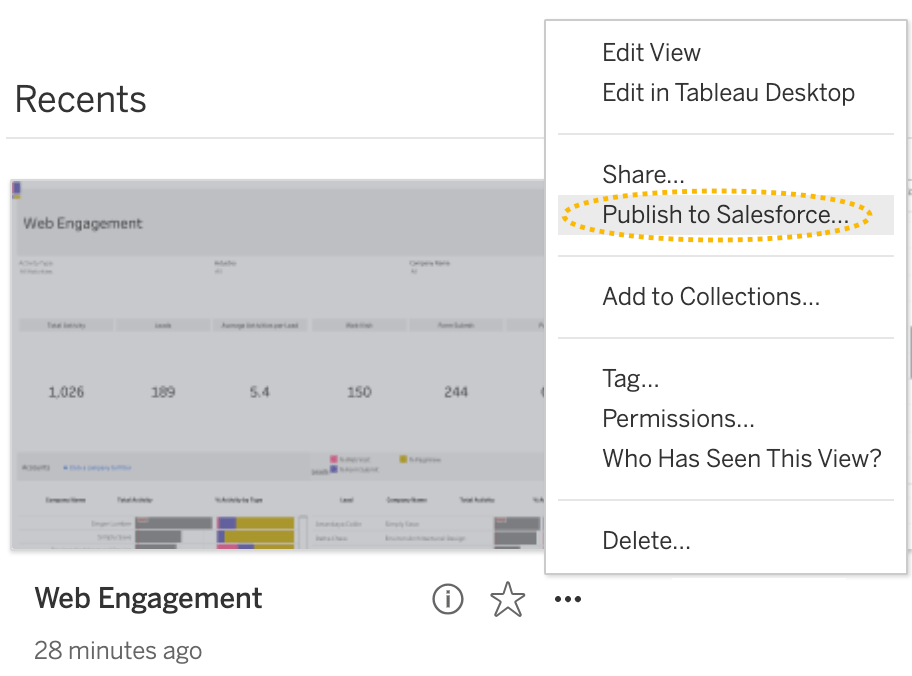Open Permissions... from the menu
This screenshot has height=676, width=912.
pyautogui.click(x=678, y=419)
